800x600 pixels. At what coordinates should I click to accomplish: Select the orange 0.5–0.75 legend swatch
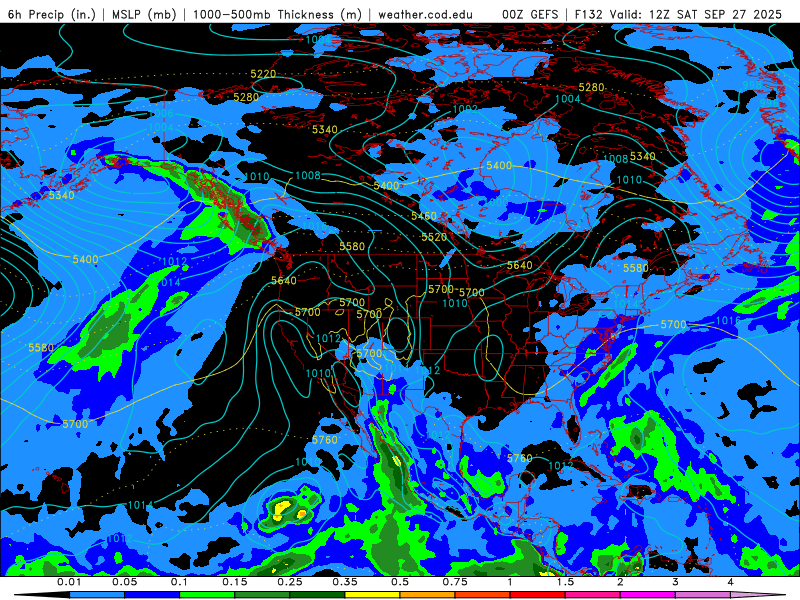click(x=428, y=595)
